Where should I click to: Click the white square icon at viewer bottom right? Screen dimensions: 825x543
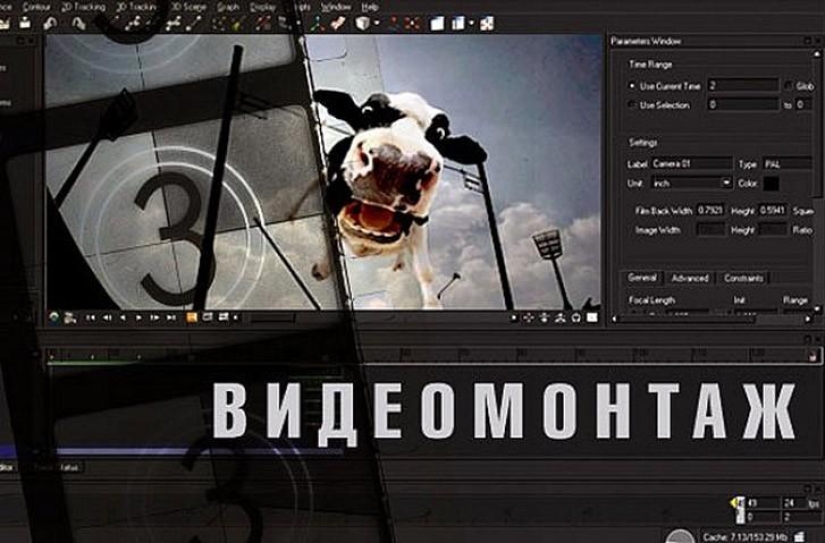point(592,318)
